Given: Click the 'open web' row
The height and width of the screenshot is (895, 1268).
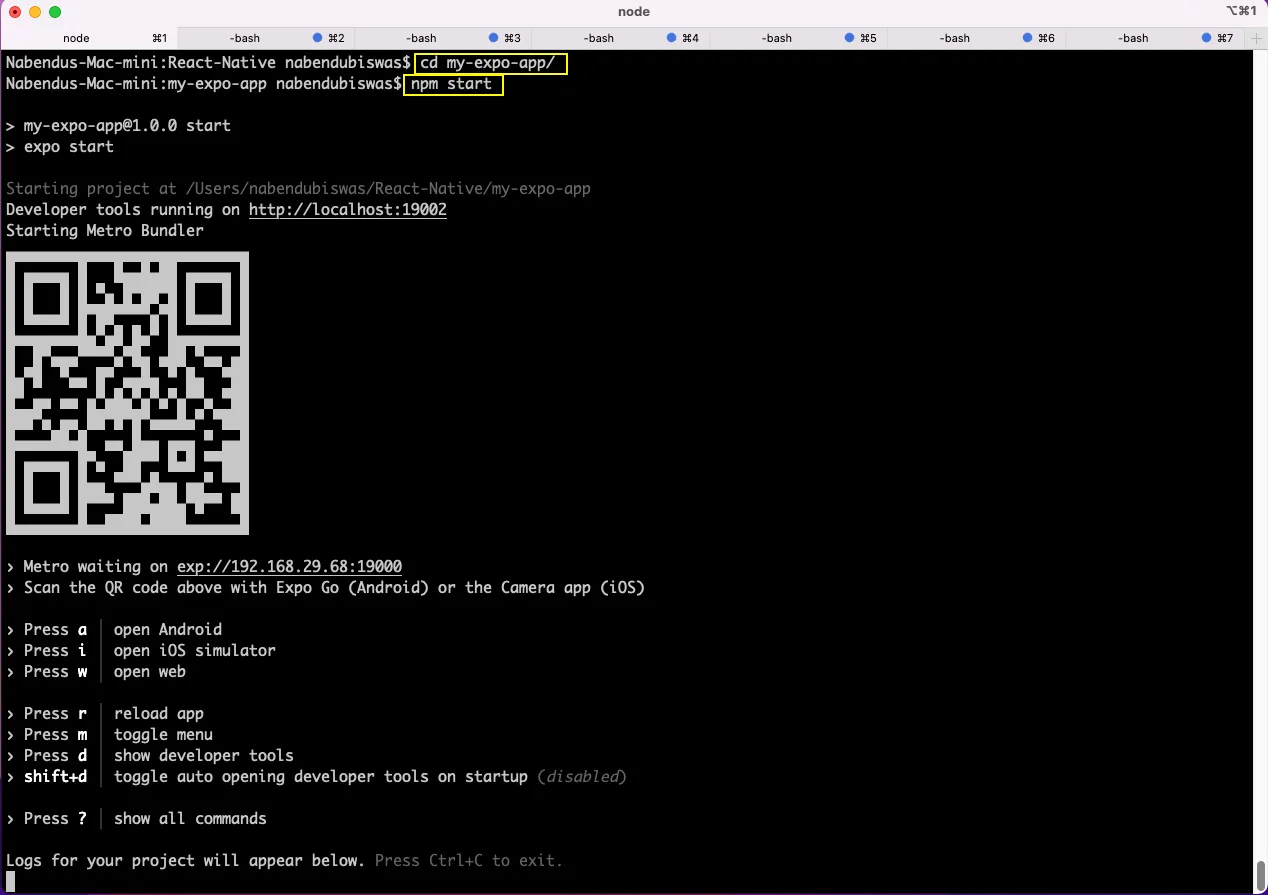Looking at the screenshot, I should [96, 672].
